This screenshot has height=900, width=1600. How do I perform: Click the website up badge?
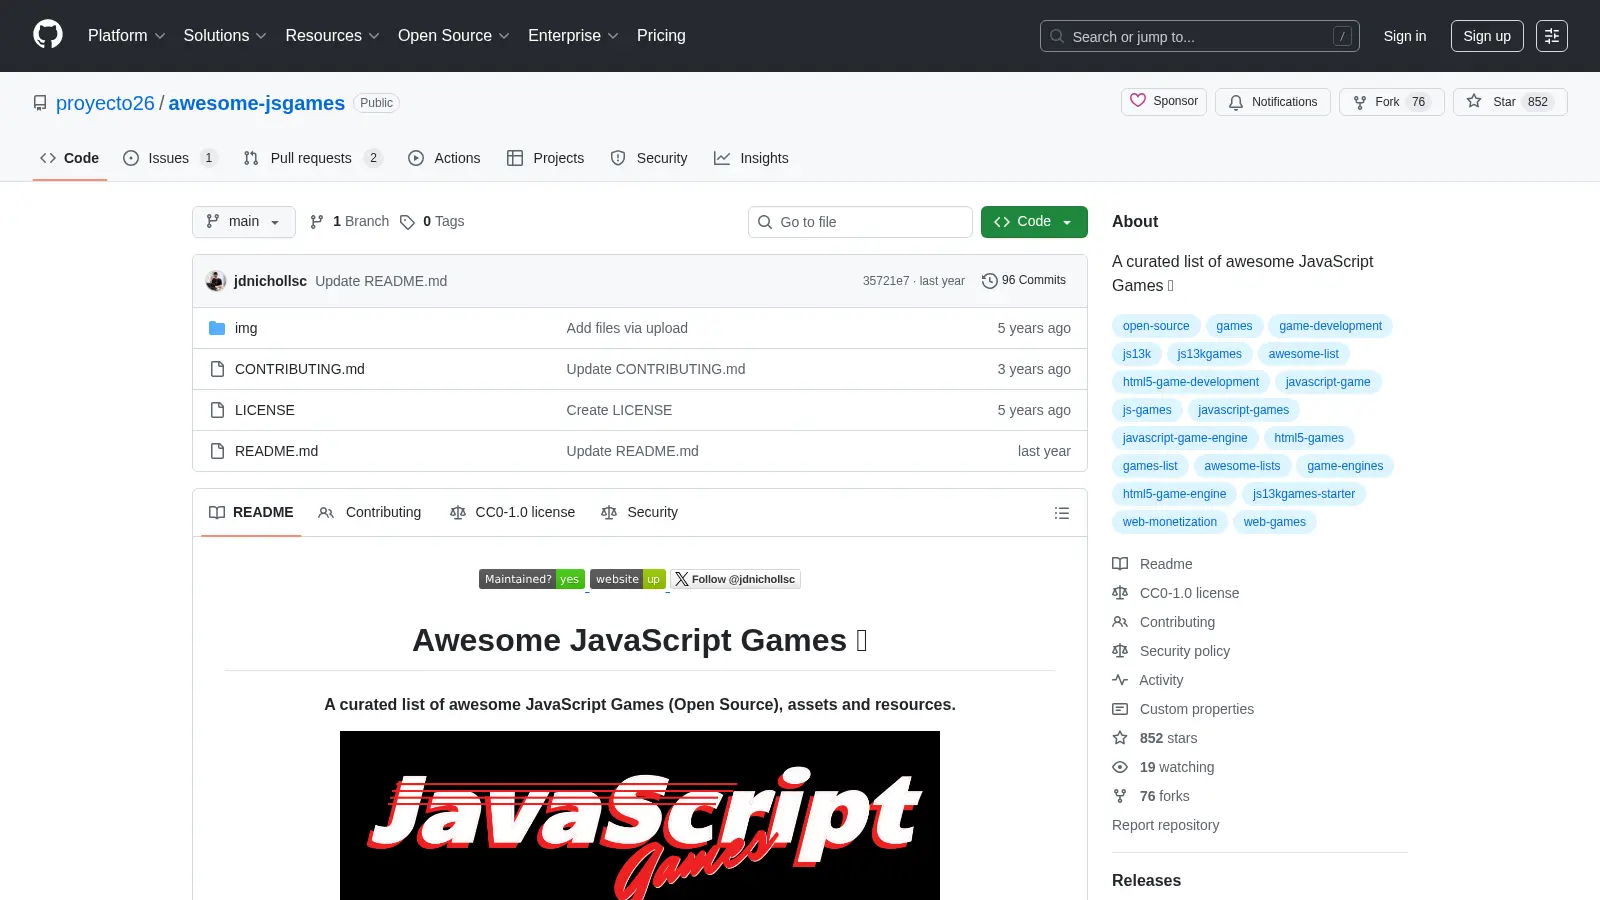tap(628, 579)
